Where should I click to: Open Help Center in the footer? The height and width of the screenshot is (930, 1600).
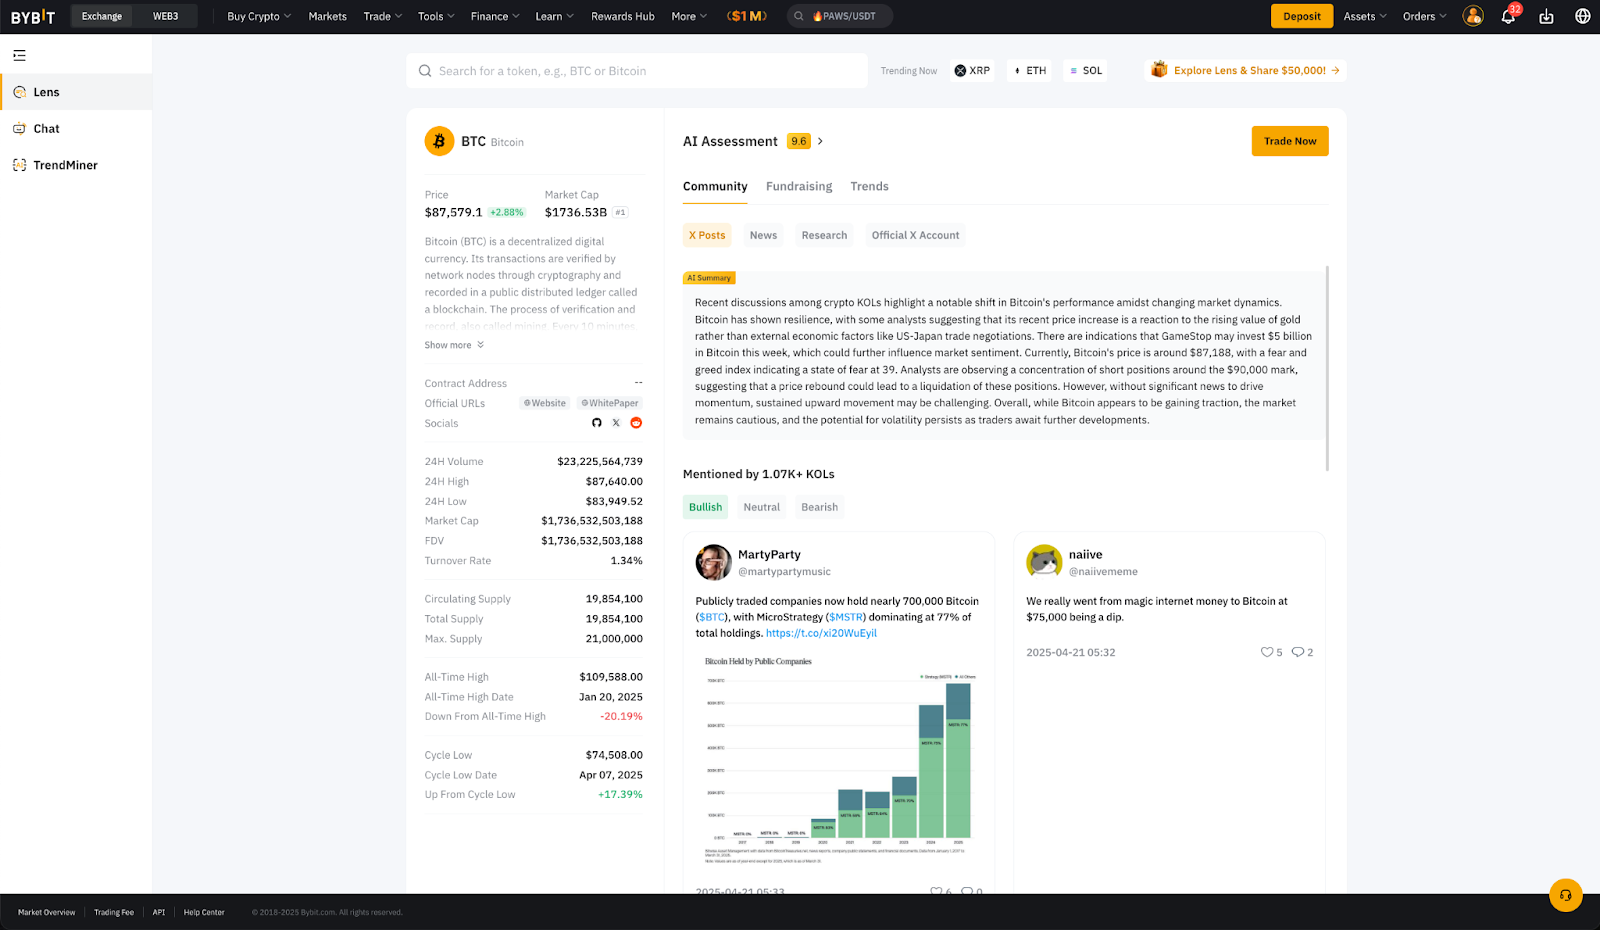[204, 912]
